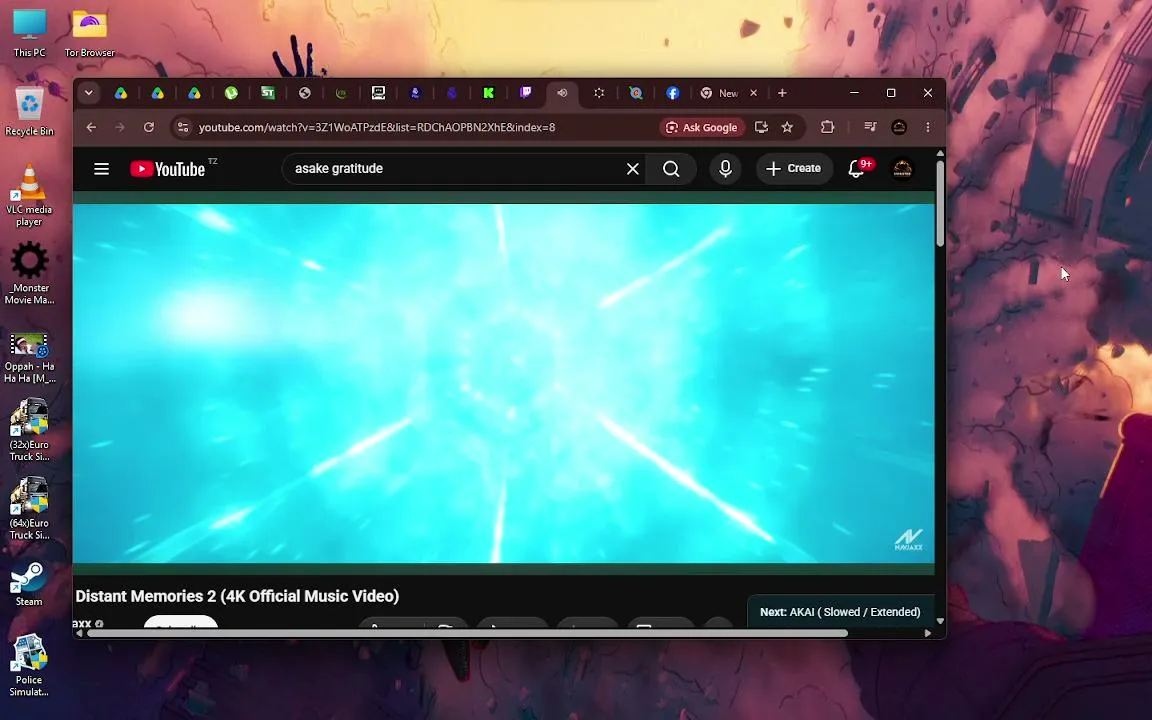Image resolution: width=1152 pixels, height=720 pixels.
Task: Click the video player to pause playback
Action: 504,384
